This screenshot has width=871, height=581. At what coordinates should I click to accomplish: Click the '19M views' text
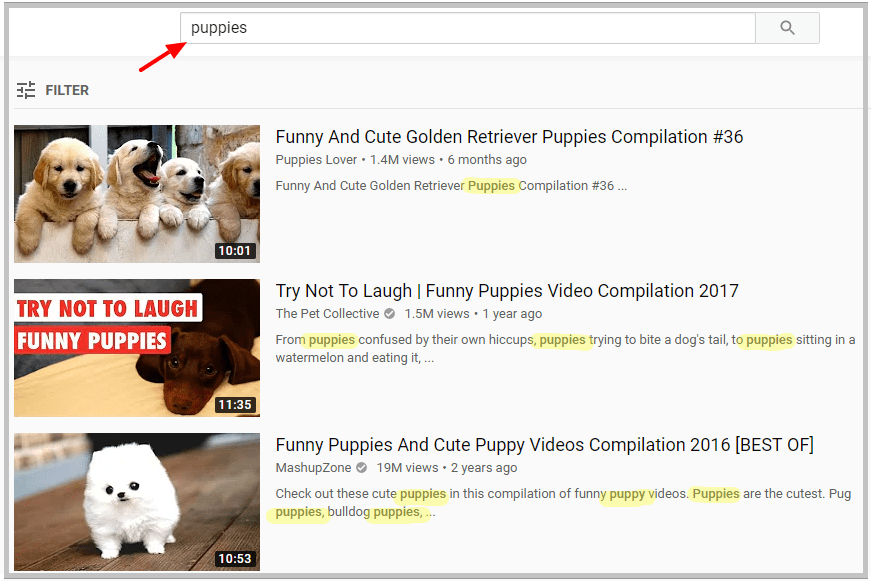pyautogui.click(x=407, y=468)
